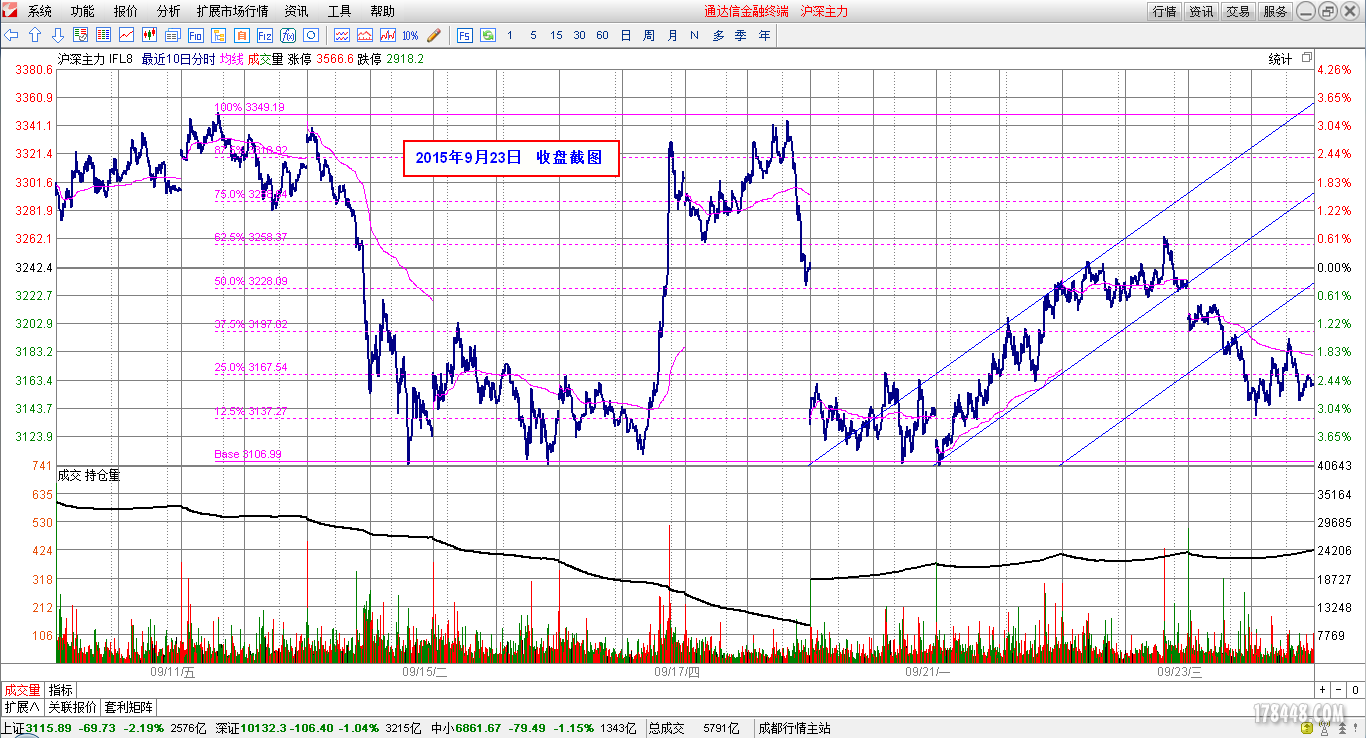
Task: Click the down arrow toolbar icon
Action: tap(58, 35)
